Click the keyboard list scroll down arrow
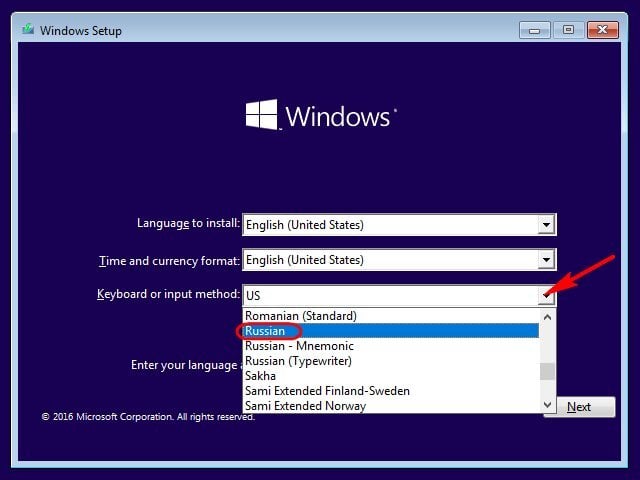640x480 pixels. [547, 404]
